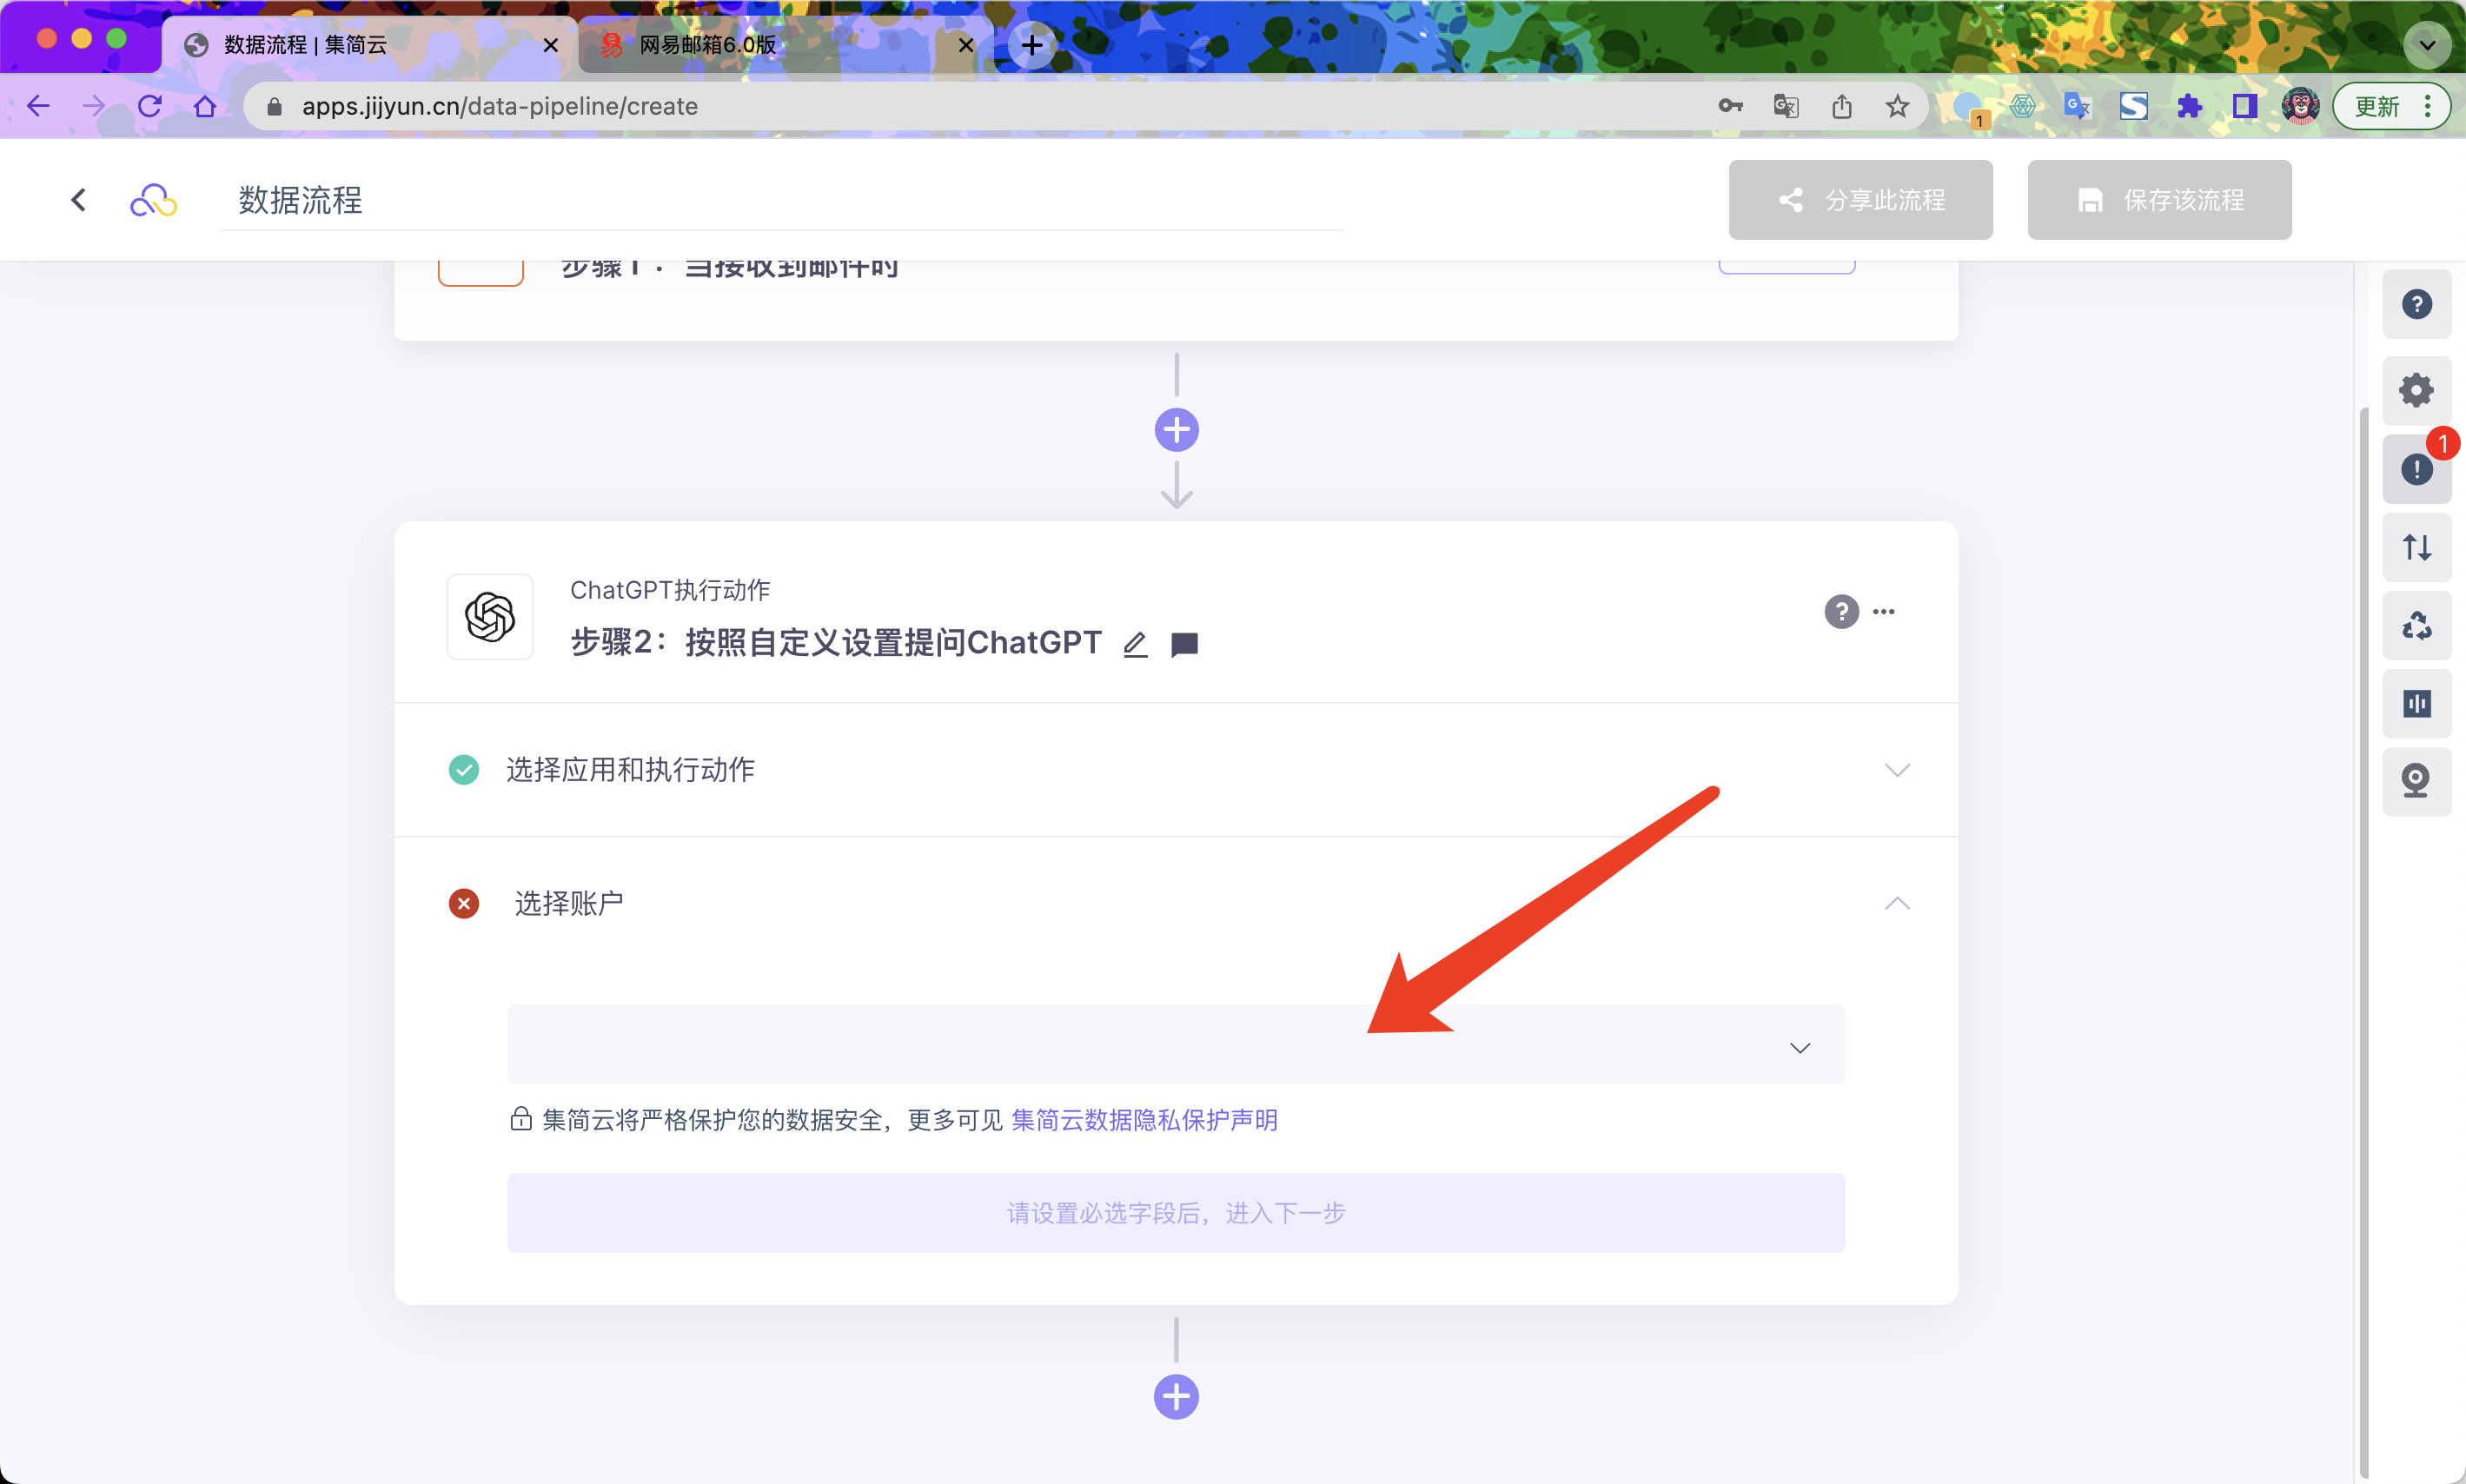Click the 保存该流程 button
The image size is (2466, 1484).
coord(2158,200)
